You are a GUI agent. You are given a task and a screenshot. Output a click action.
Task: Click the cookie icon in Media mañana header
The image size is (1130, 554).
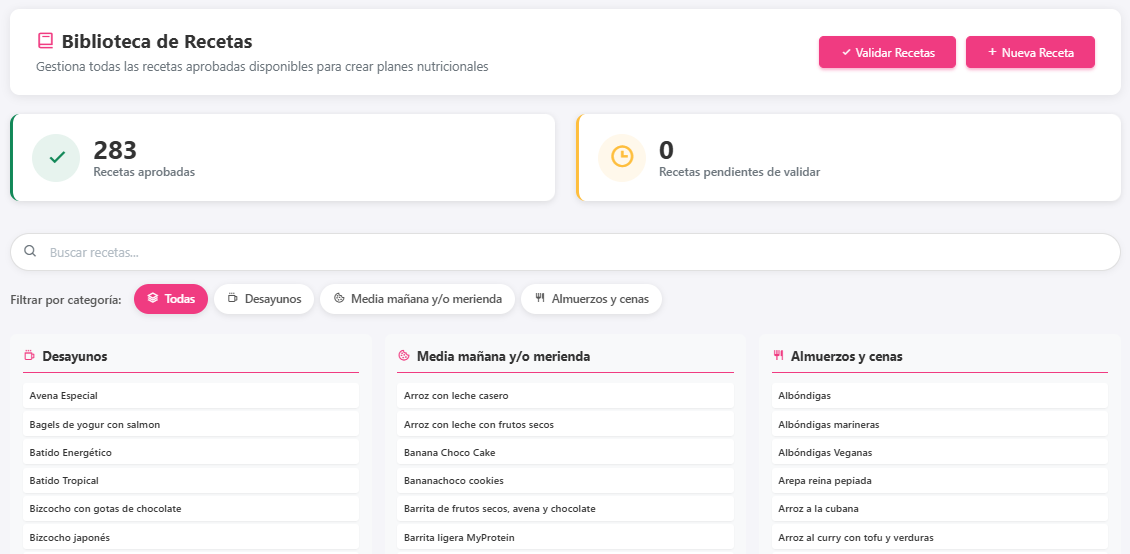pos(404,356)
